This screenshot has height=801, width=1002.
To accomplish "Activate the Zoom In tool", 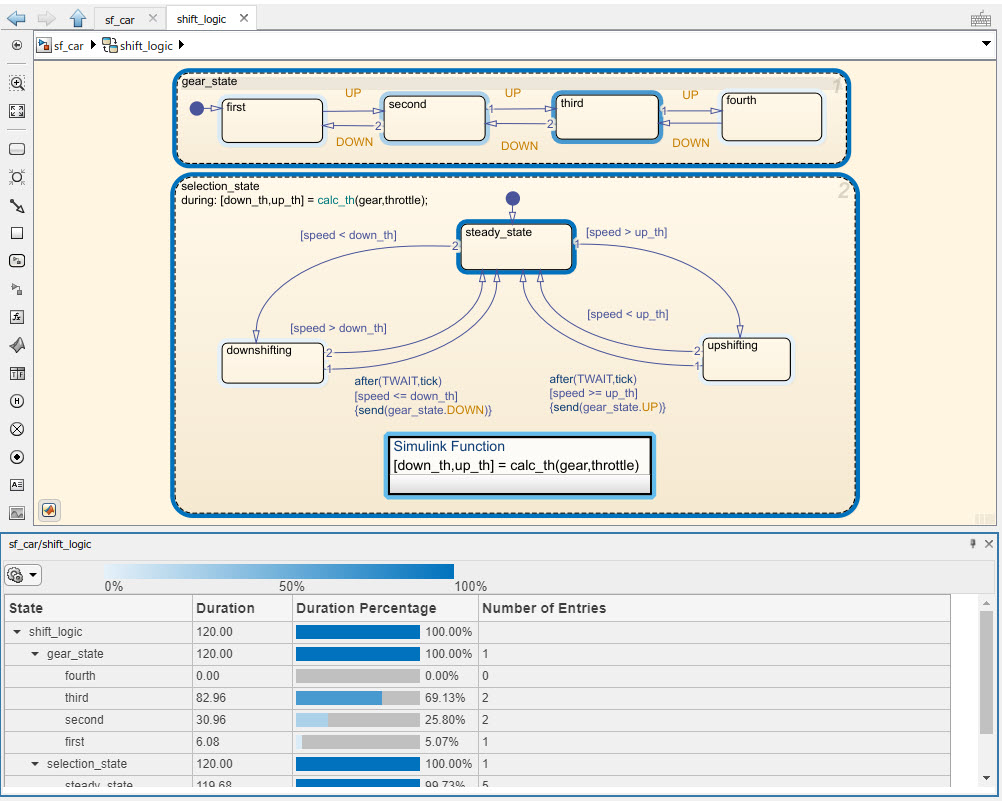I will [x=16, y=85].
